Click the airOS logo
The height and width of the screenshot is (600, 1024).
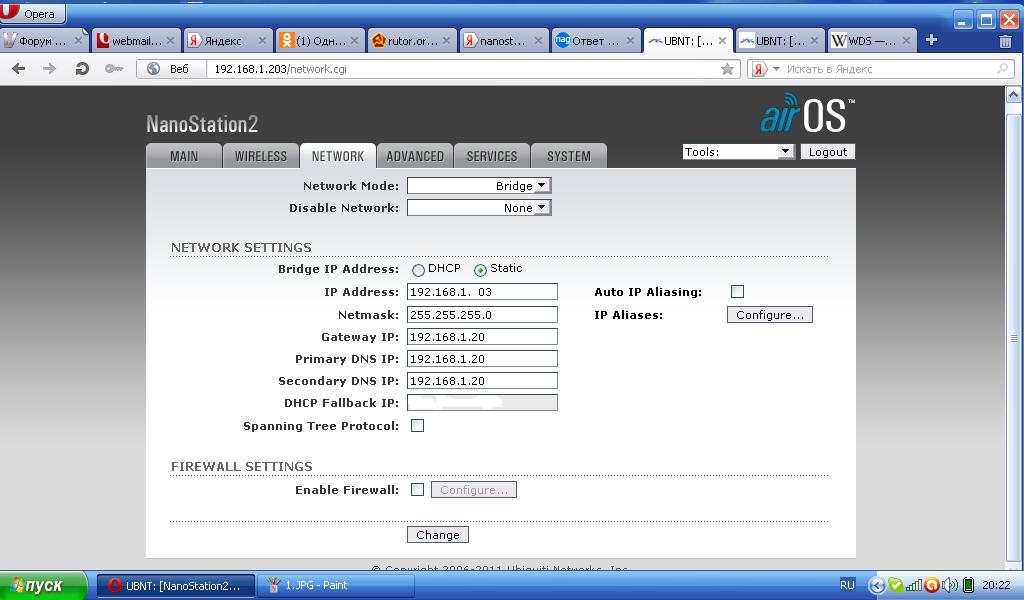tap(808, 113)
